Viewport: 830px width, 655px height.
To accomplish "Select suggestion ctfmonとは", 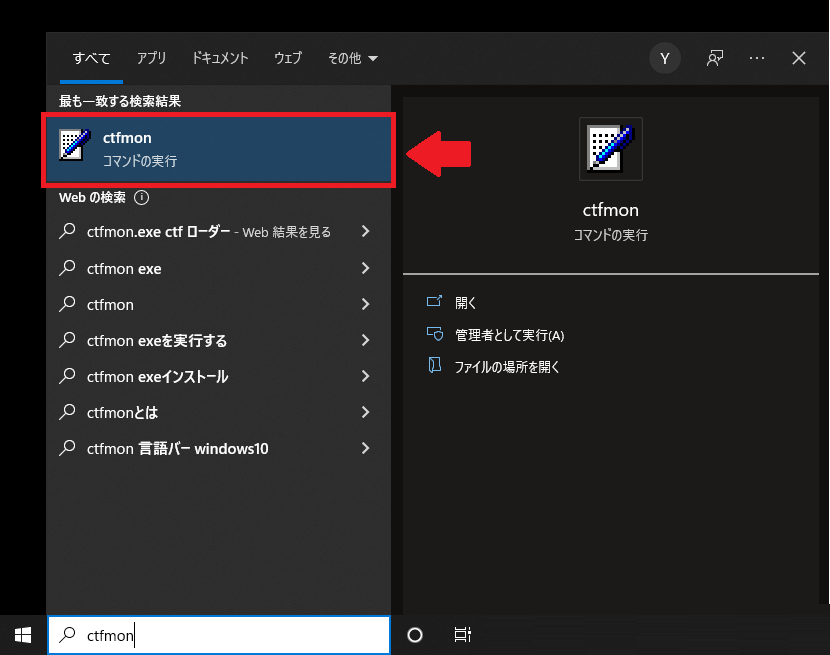I will click(x=219, y=412).
